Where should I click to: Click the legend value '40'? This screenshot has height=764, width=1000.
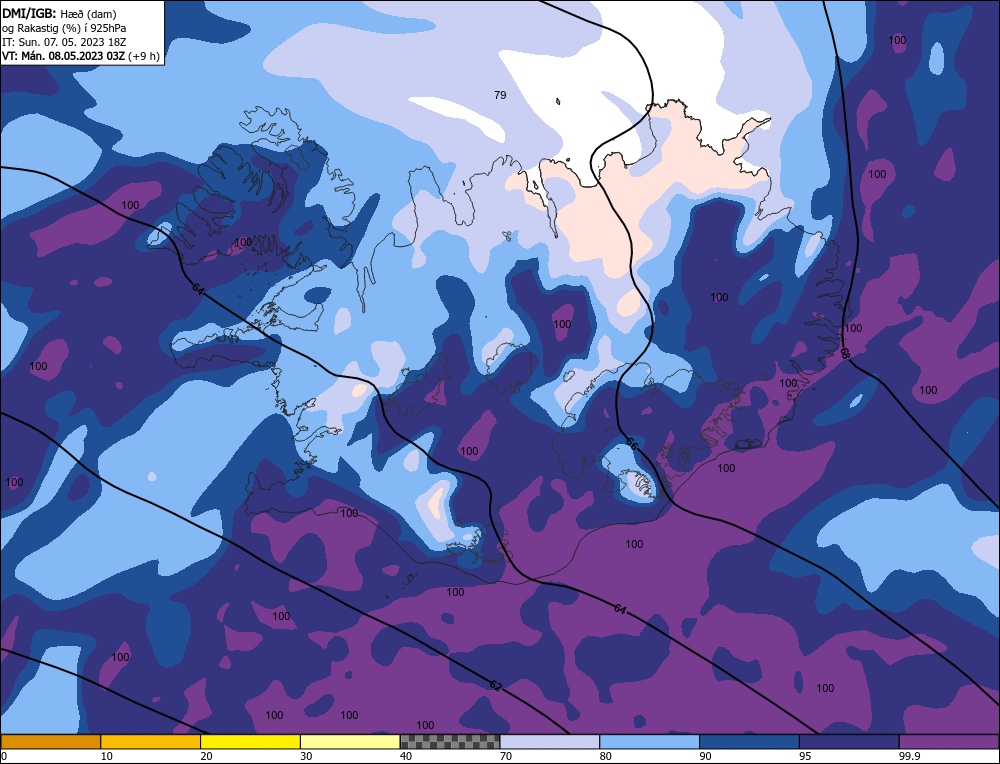pos(406,756)
